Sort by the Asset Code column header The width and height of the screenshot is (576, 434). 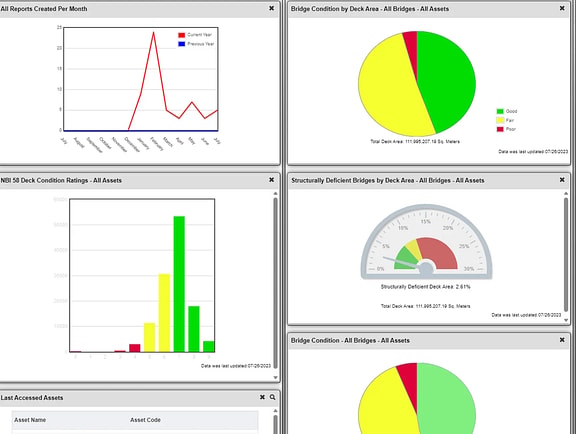click(x=145, y=420)
